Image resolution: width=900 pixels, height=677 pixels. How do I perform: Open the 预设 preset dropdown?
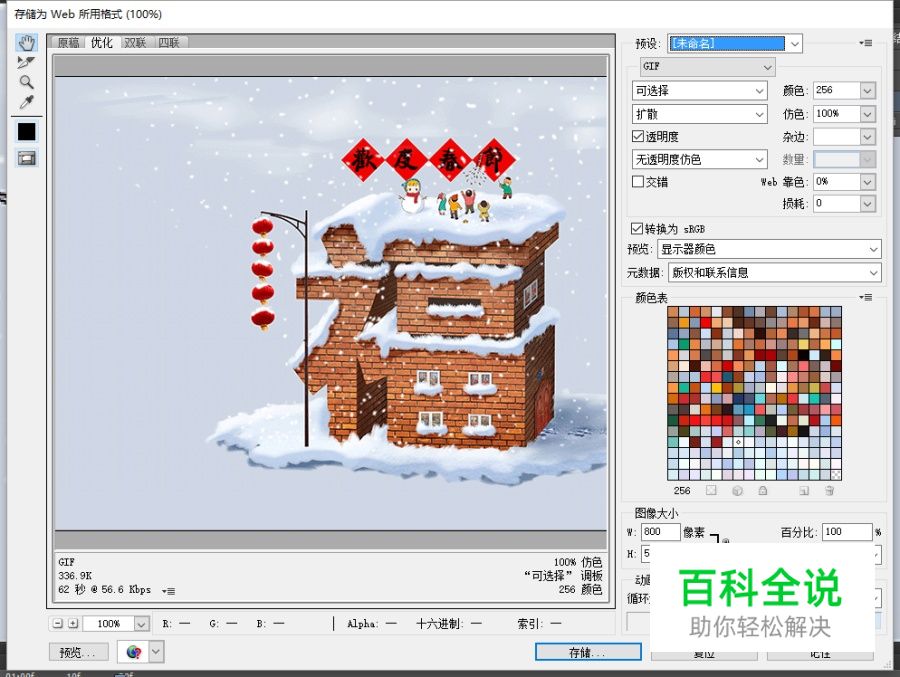(x=795, y=43)
